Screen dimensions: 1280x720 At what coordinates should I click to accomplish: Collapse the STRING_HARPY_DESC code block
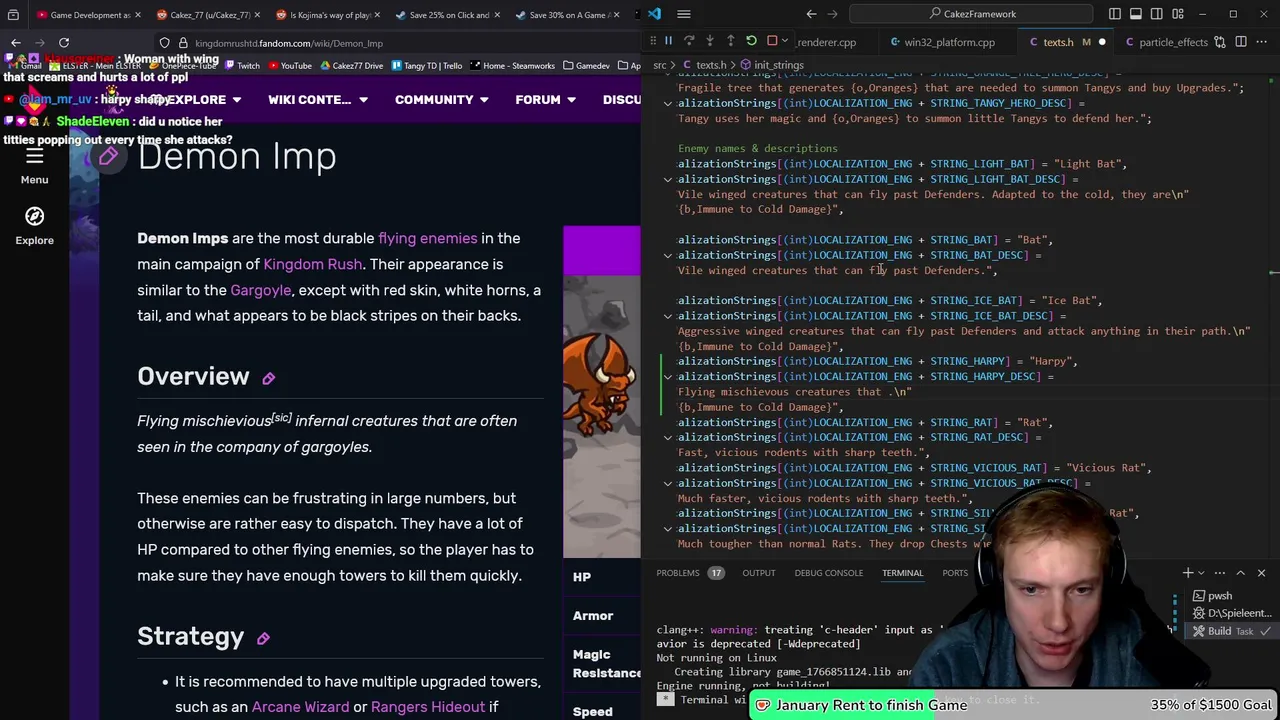(668, 377)
